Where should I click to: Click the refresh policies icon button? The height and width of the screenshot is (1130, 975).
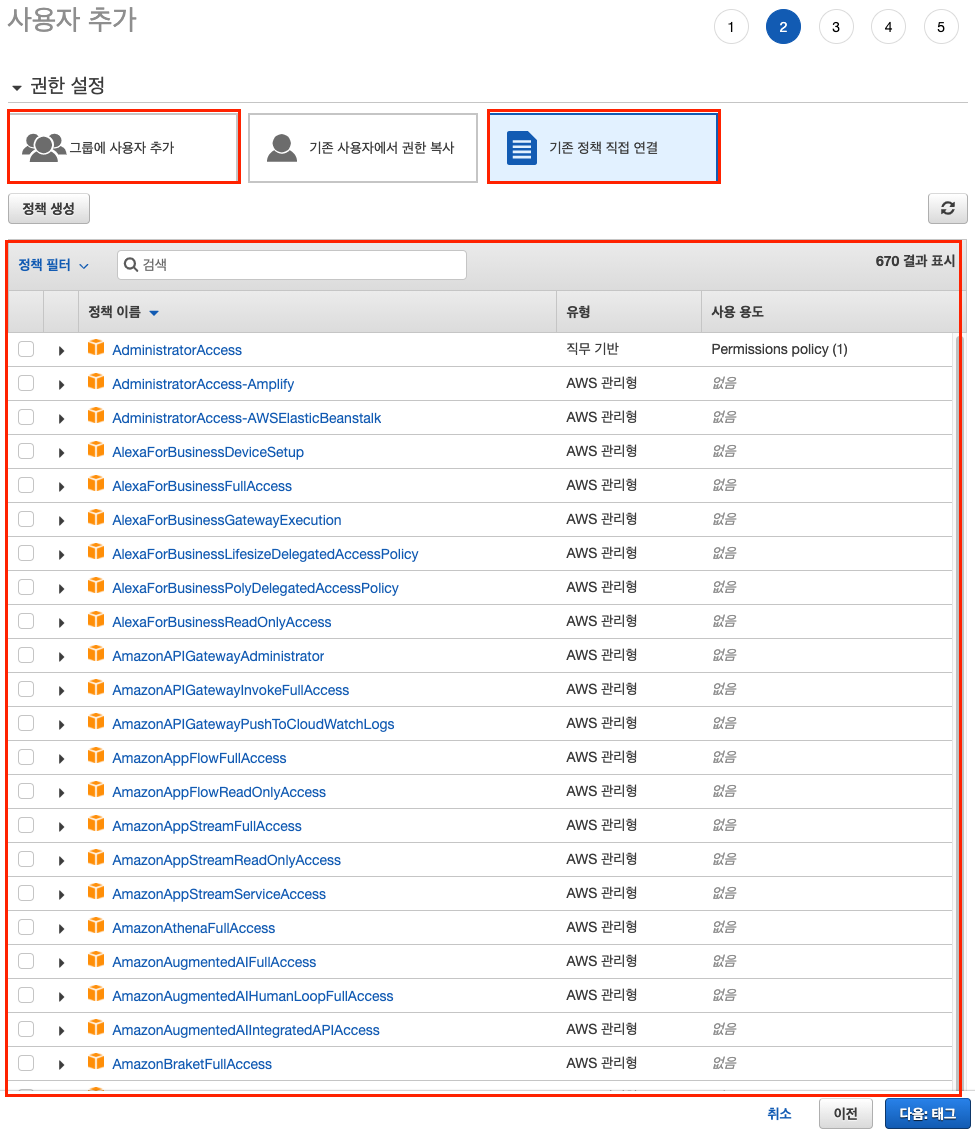coord(947,208)
